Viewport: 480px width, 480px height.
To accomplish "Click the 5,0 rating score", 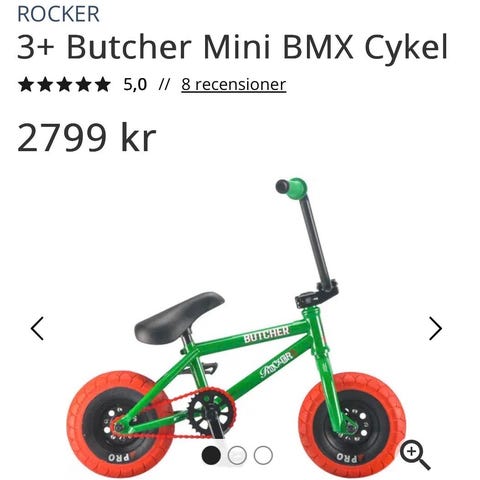I will coord(135,85).
